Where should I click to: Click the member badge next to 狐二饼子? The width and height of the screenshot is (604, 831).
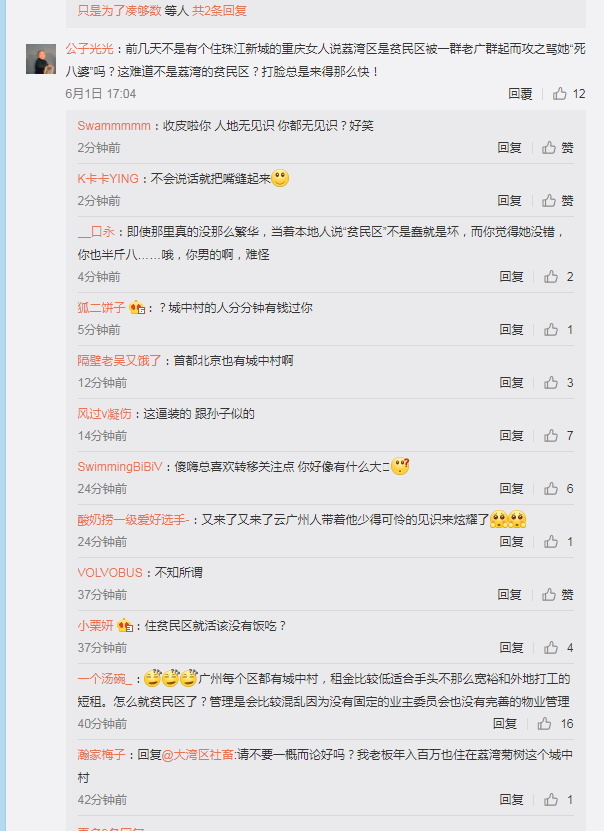[x=137, y=307]
